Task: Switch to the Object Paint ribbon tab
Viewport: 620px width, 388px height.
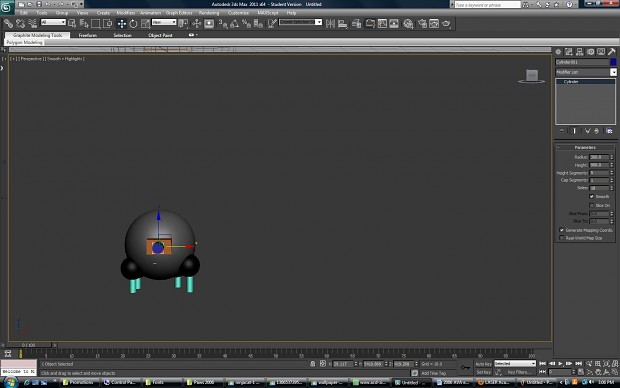Action: (160, 35)
